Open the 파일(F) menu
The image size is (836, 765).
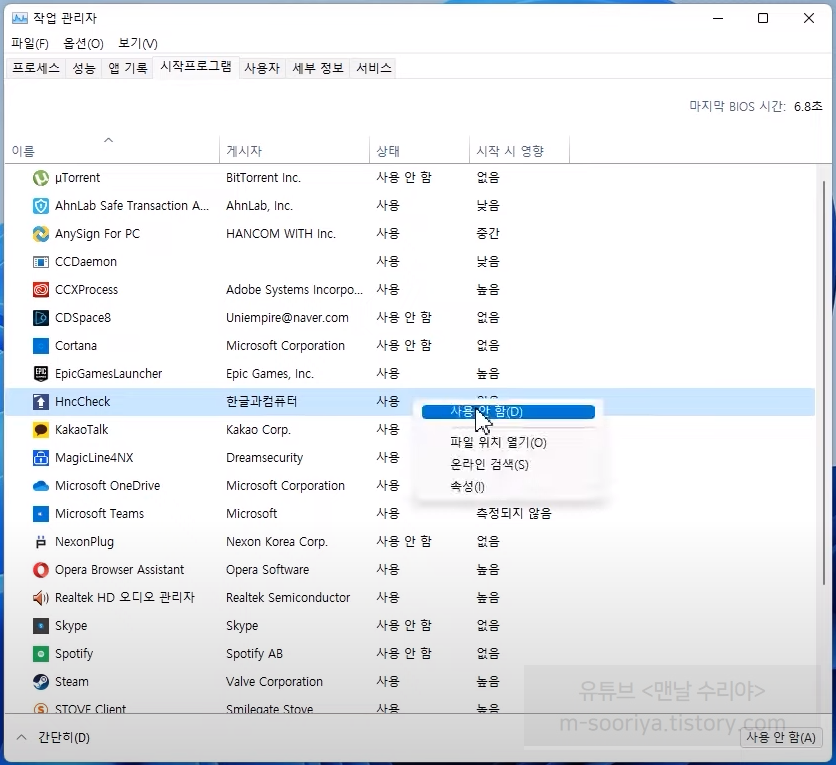tap(30, 44)
